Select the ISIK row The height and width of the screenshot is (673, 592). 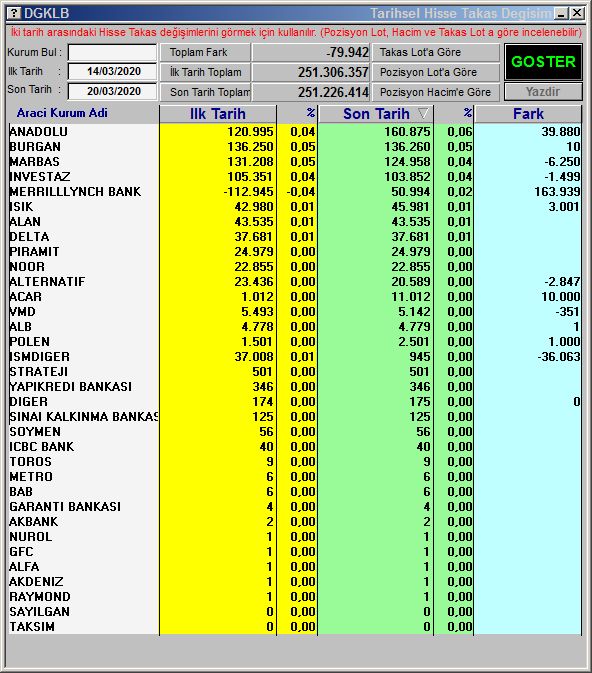click(x=295, y=206)
